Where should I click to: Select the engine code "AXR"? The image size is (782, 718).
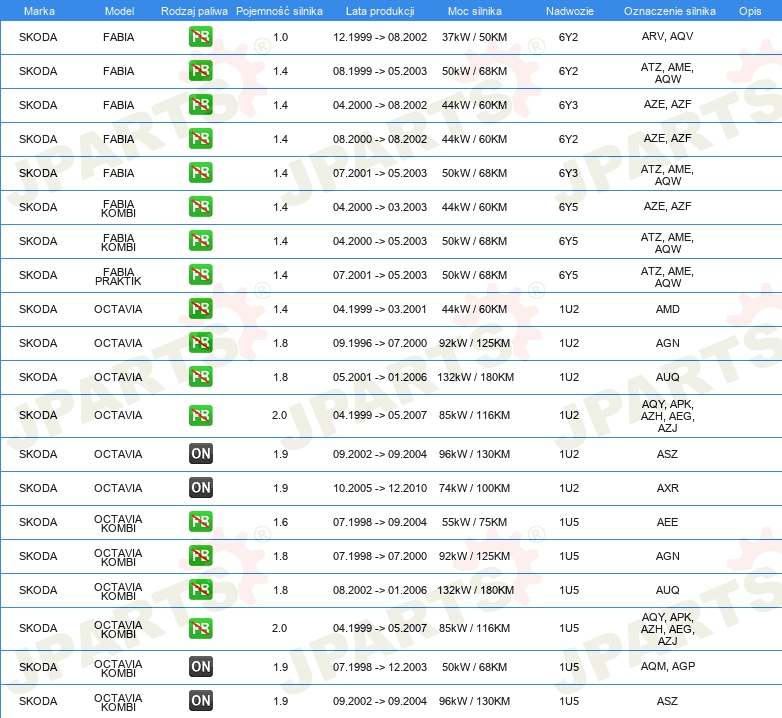(x=667, y=488)
